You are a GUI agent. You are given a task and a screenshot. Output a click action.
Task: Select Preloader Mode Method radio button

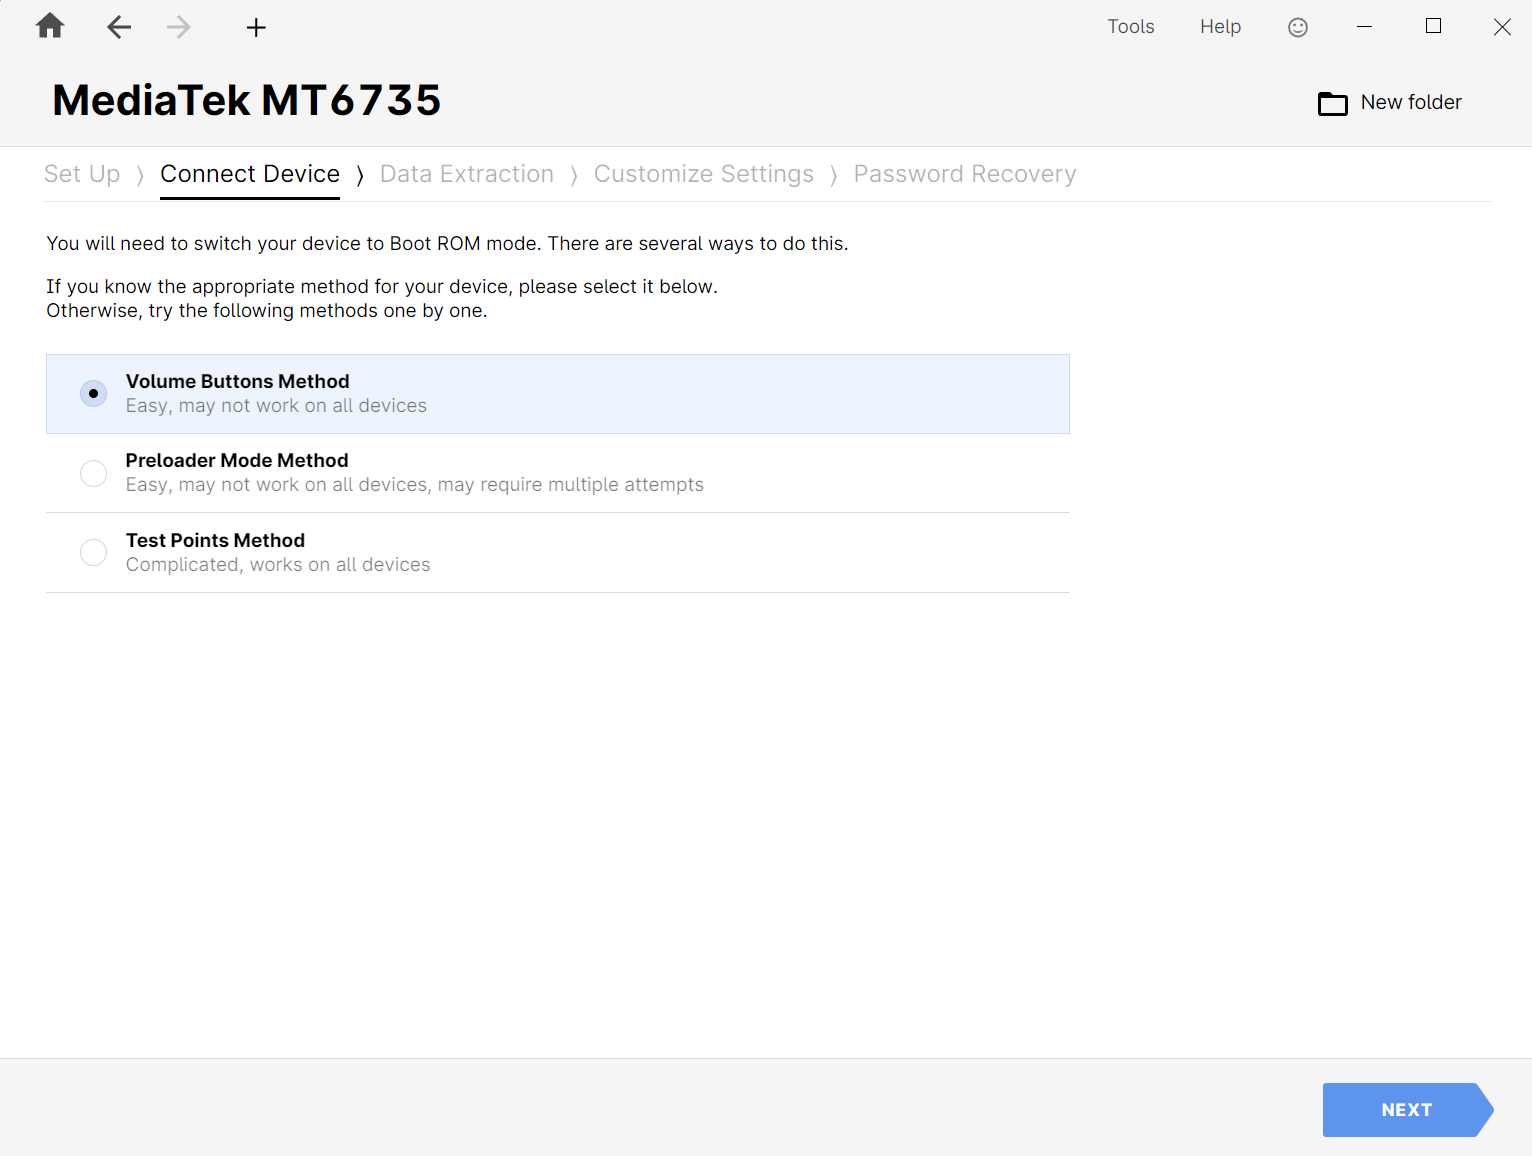click(93, 473)
